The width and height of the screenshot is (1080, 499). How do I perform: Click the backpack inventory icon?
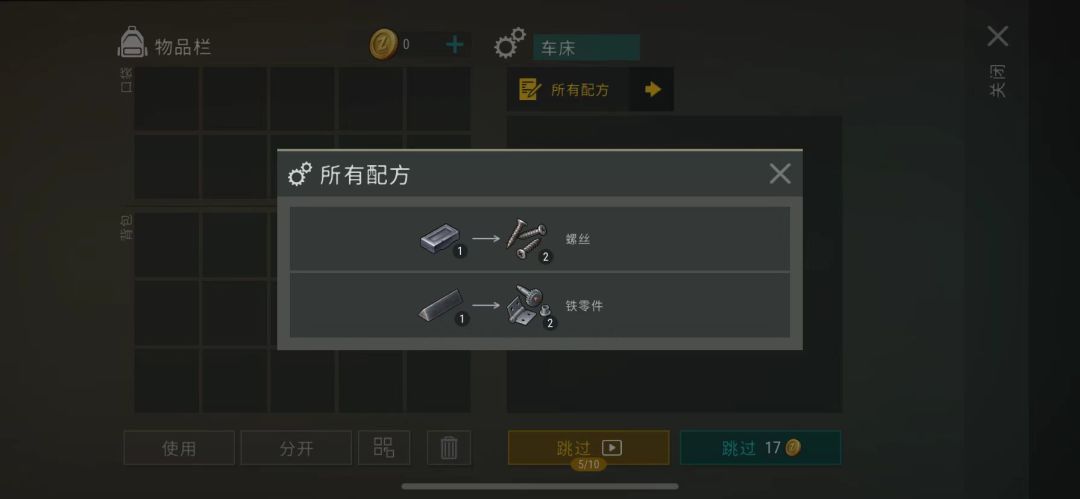[x=132, y=43]
